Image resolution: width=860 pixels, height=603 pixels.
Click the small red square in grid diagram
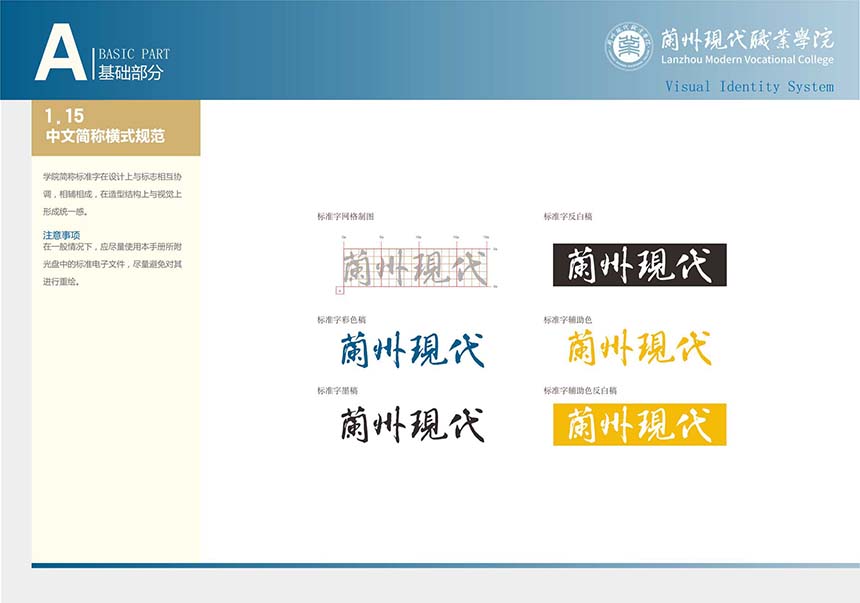[x=341, y=290]
